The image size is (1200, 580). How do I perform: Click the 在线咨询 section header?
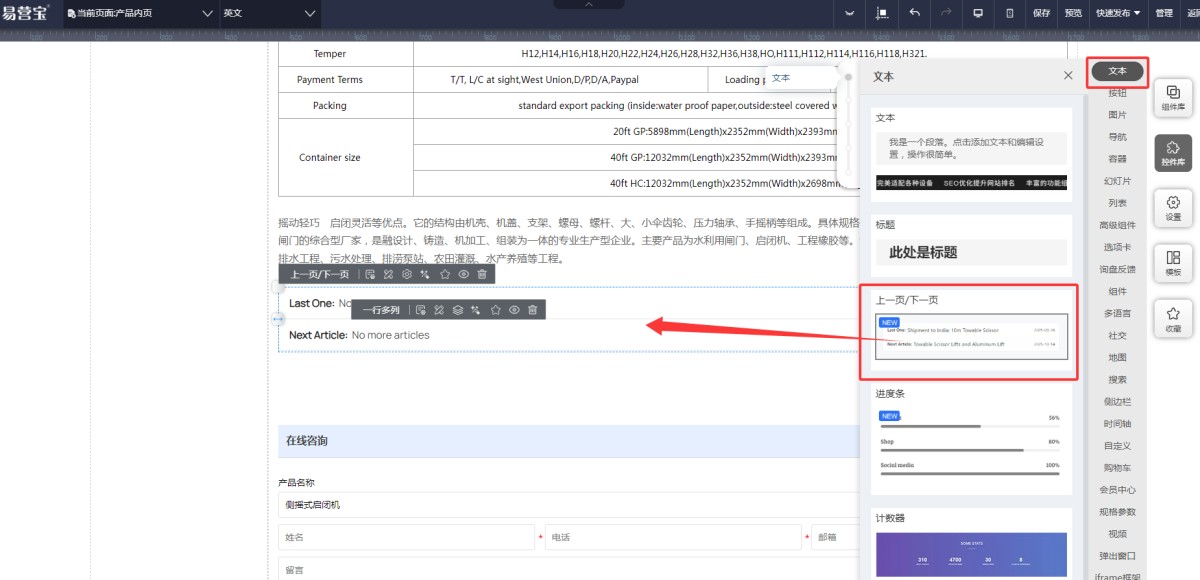[x=568, y=441]
